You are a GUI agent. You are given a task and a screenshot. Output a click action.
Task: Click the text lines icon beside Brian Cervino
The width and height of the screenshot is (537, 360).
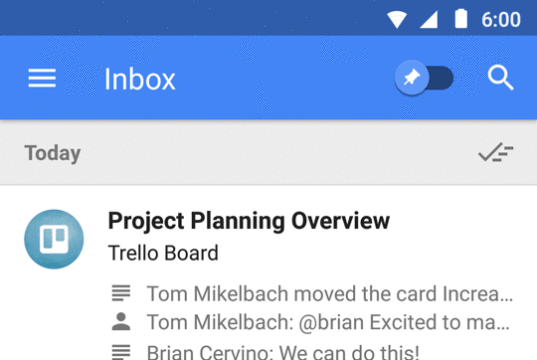click(x=121, y=352)
